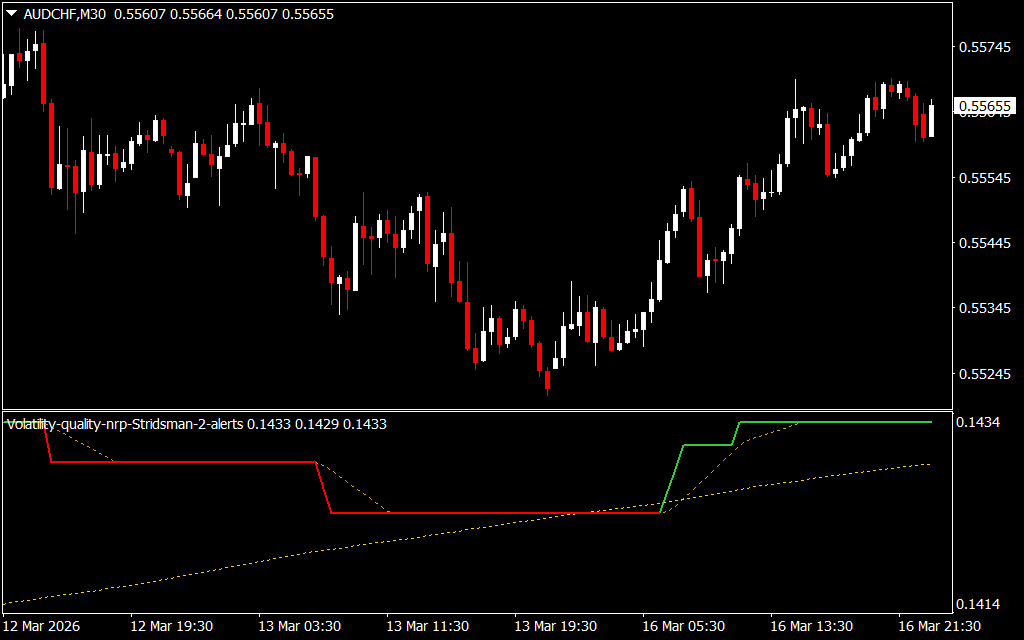Click the 0.55345 price scale label
Screen dimensions: 1024x640
(983, 309)
